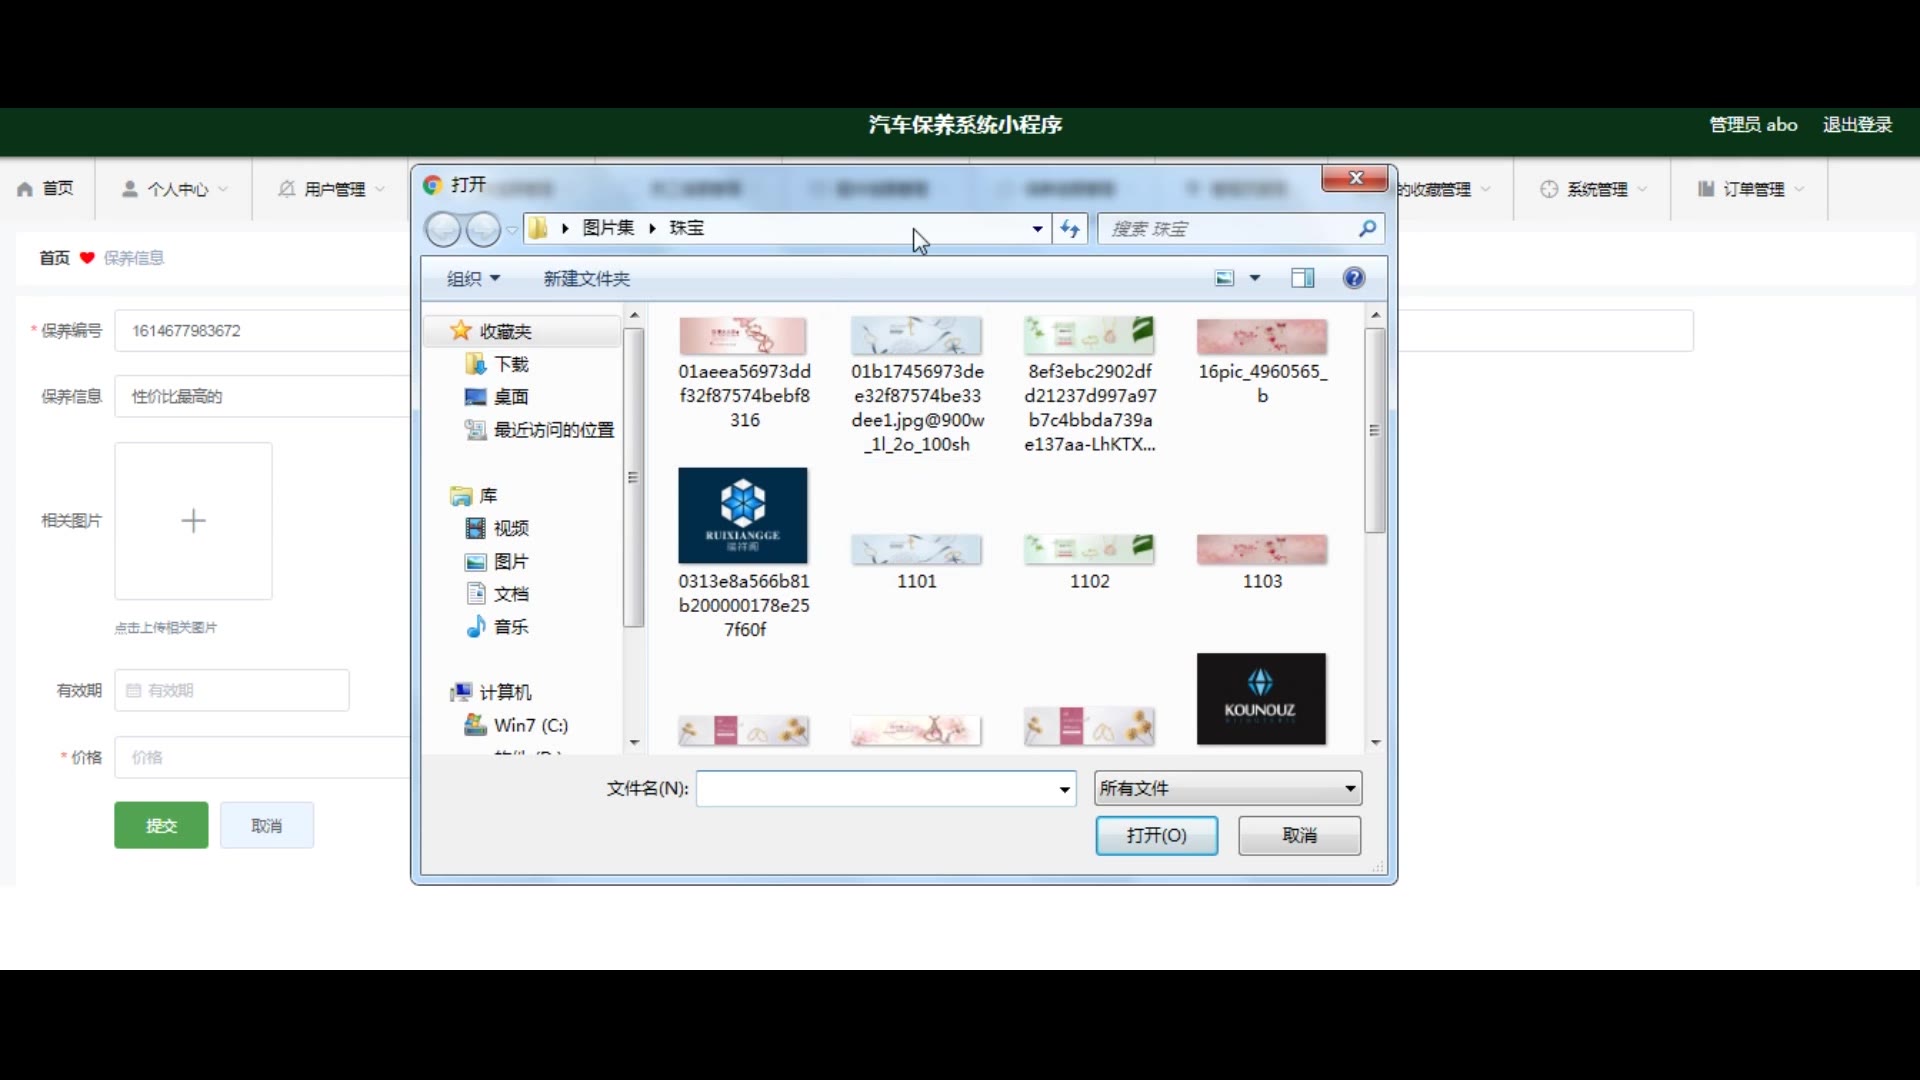Open the 收藏管理 menu
This screenshot has height=1080, width=1920.
[x=1443, y=189]
